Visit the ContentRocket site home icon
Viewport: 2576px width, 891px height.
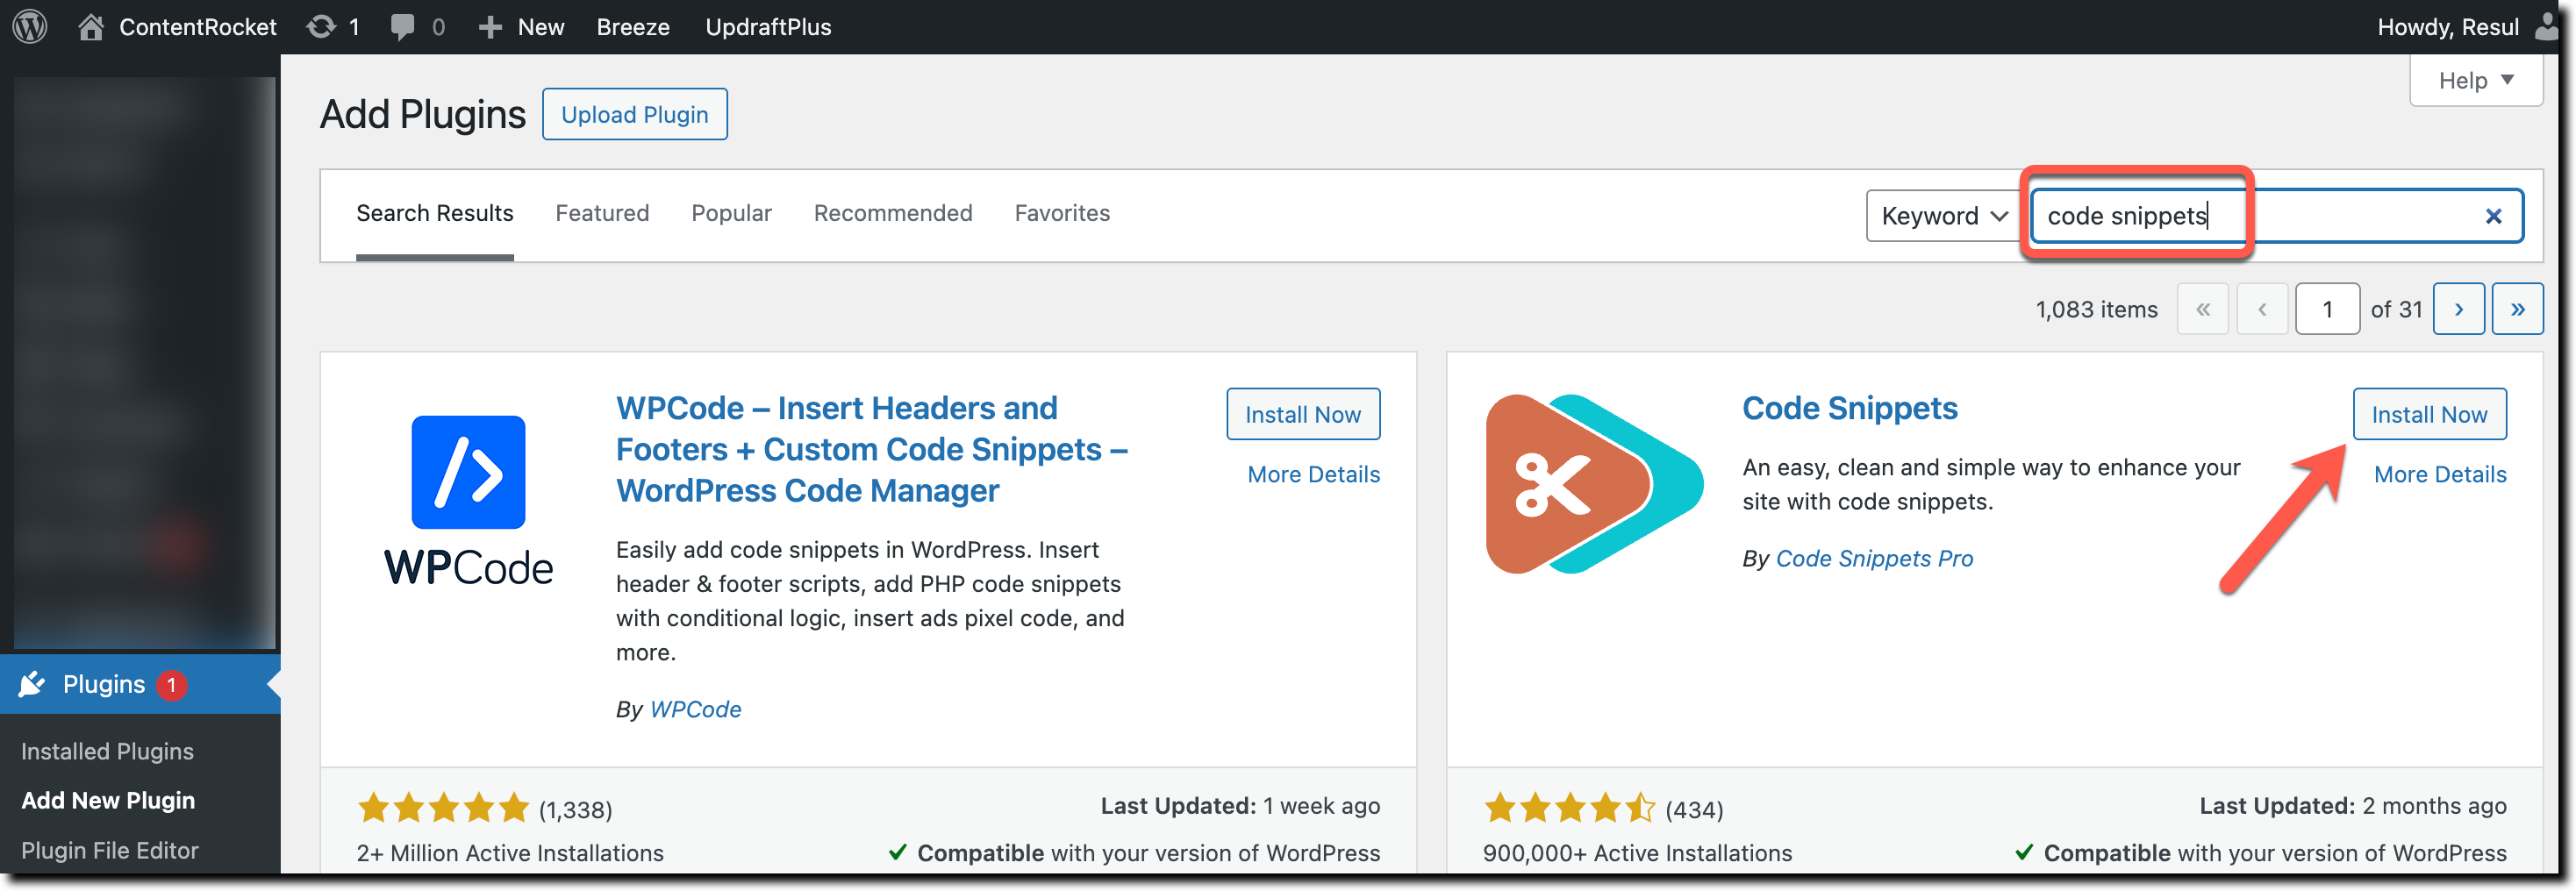[x=91, y=27]
